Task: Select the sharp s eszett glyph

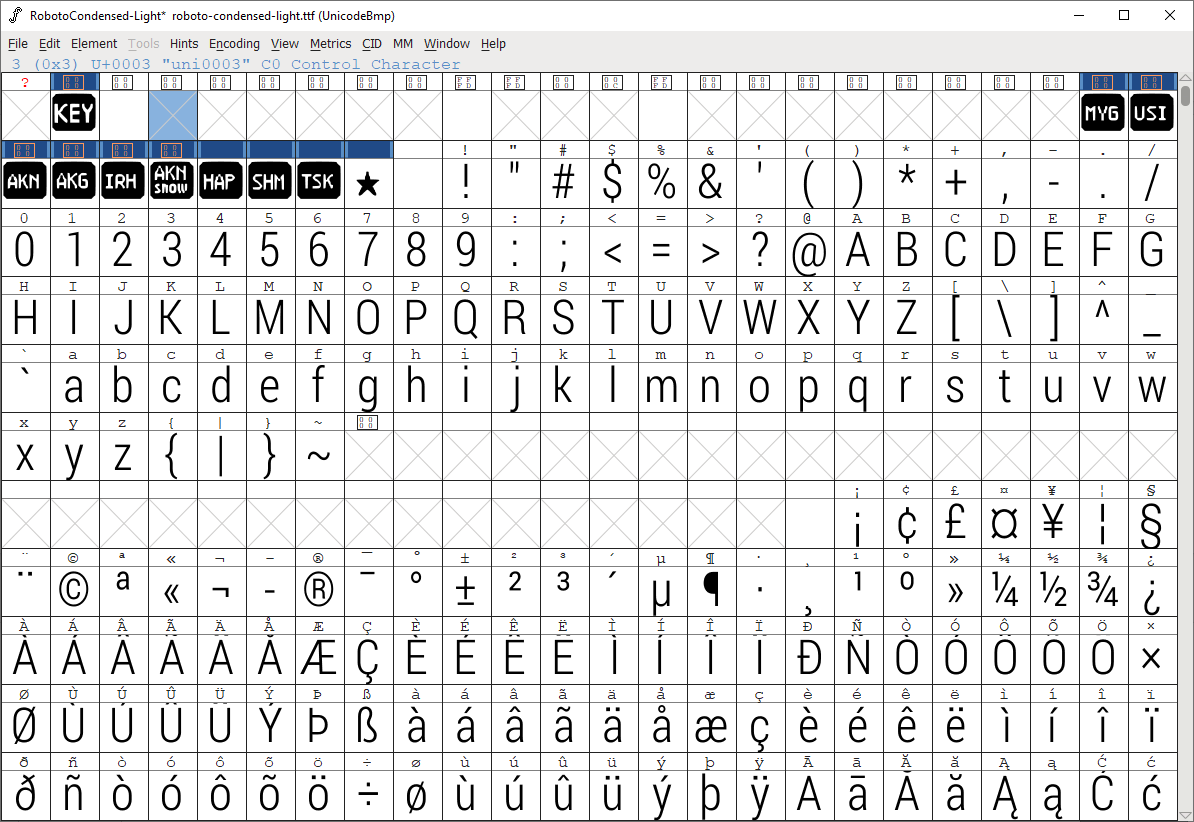Action: point(368,726)
